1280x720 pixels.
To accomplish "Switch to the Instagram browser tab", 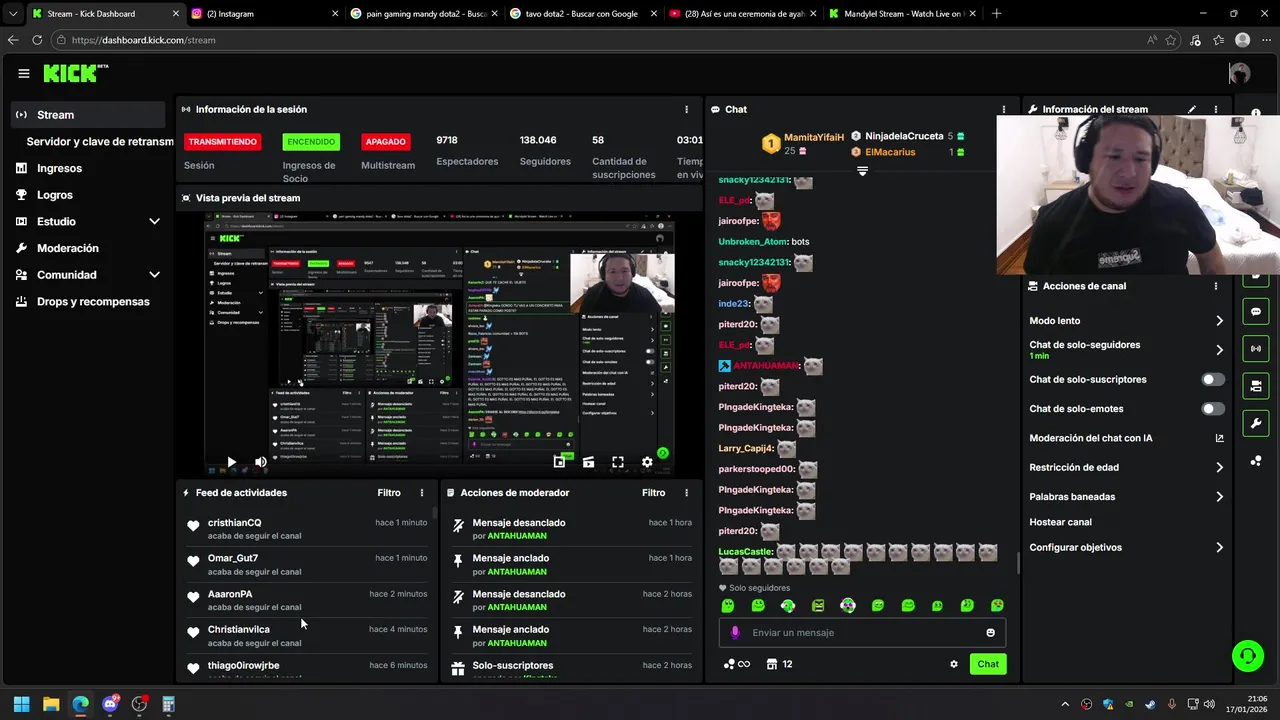I will point(262,14).
